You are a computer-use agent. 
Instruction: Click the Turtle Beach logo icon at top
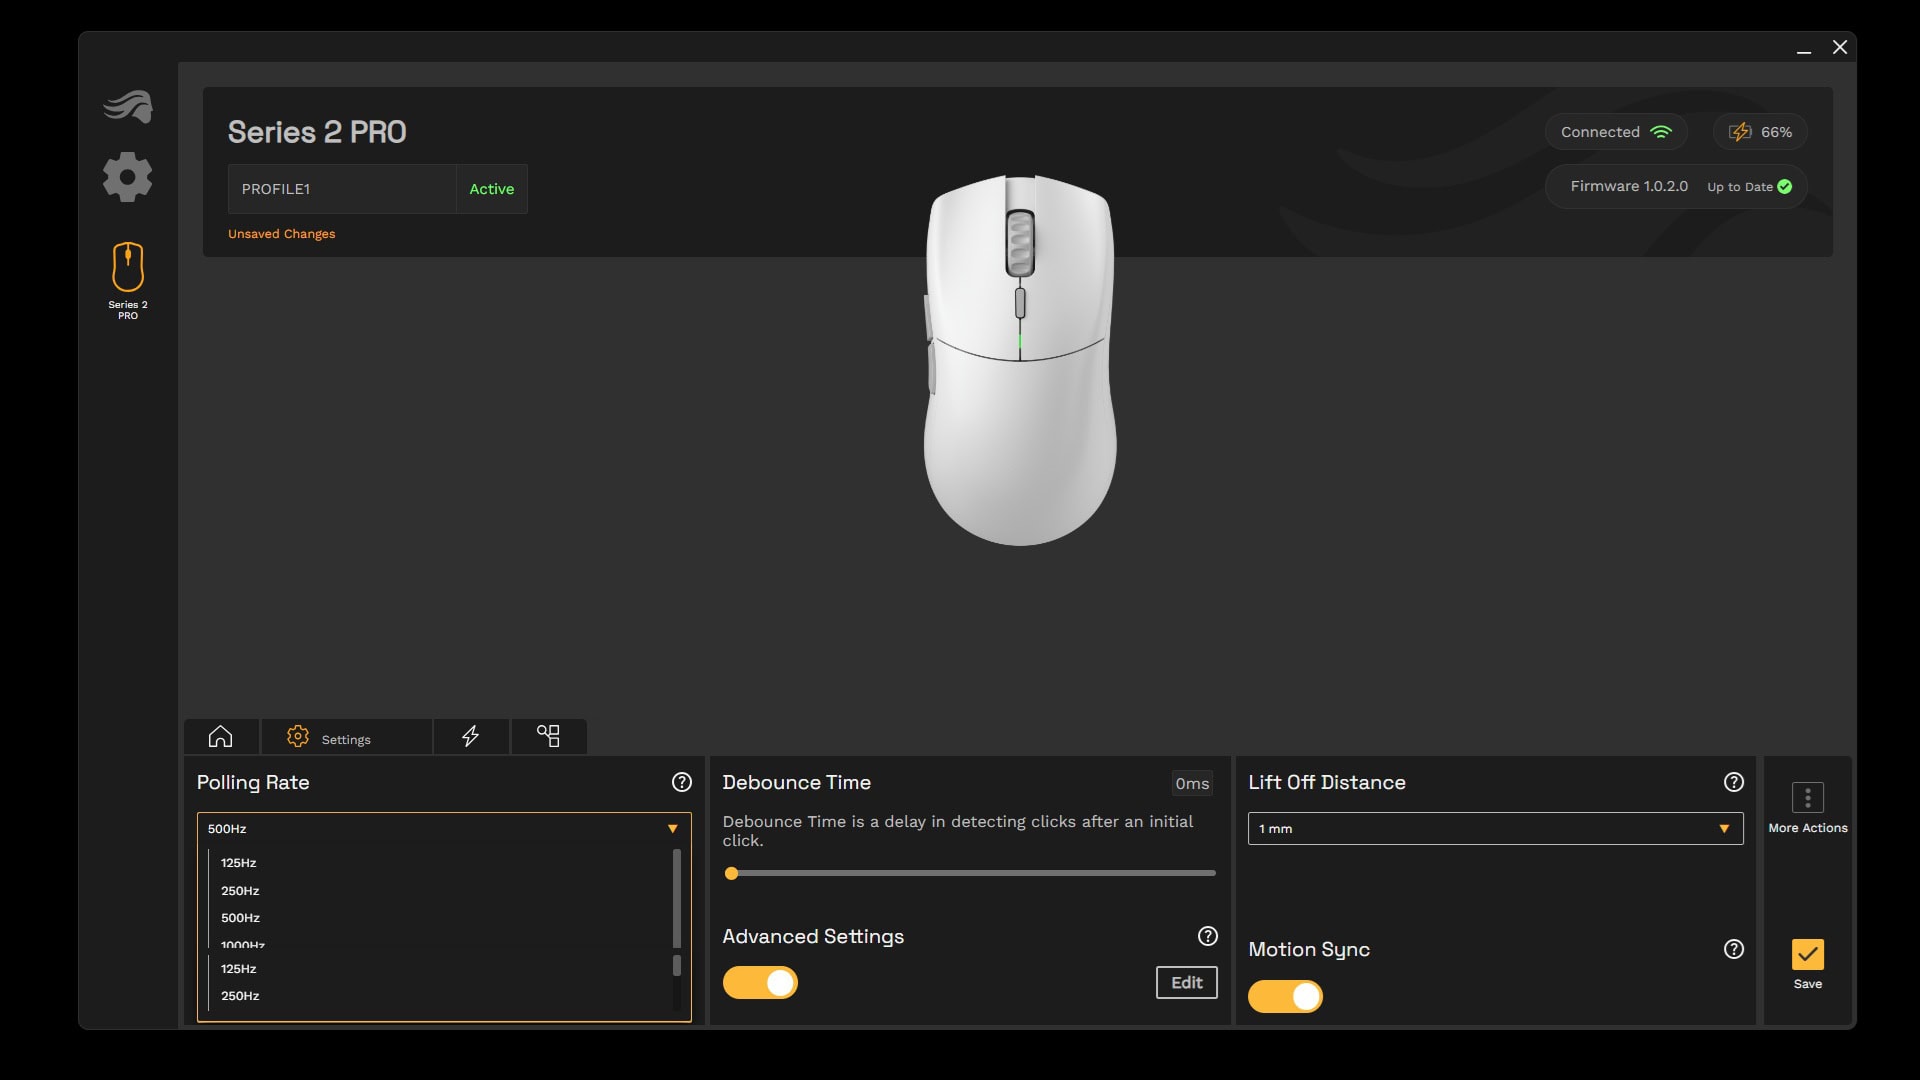[127, 105]
